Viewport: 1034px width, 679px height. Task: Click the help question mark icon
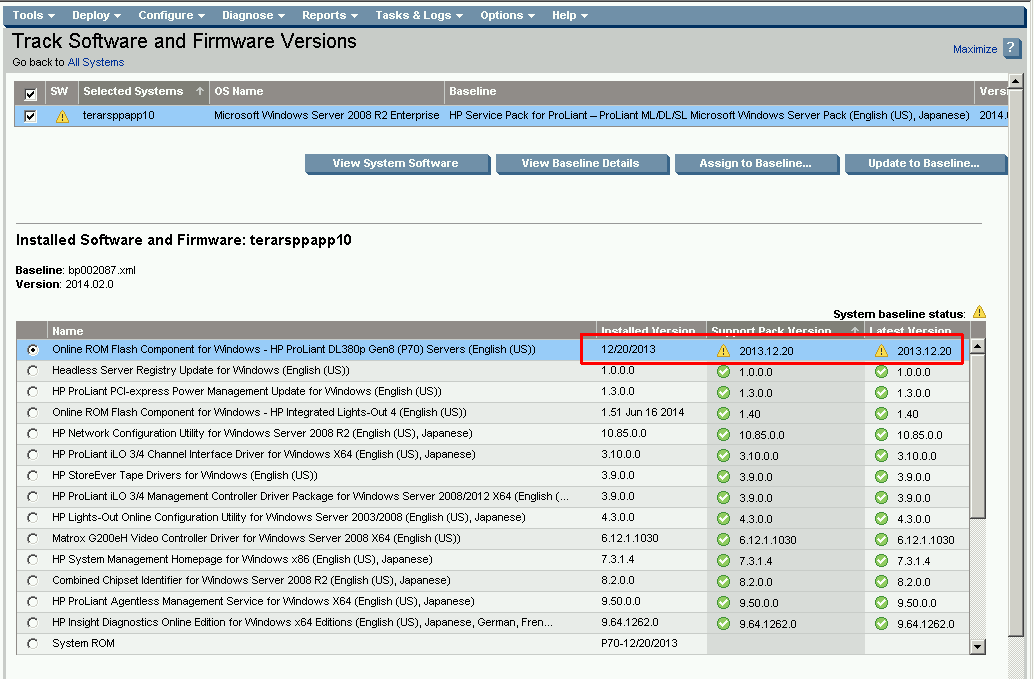1011,47
